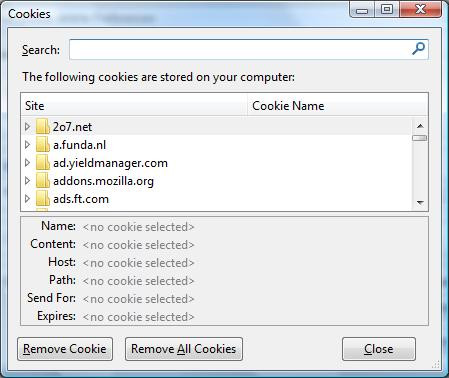Expand the addons.mozilla.org disclosure triangle
This screenshot has width=449, height=378.
click(28, 181)
